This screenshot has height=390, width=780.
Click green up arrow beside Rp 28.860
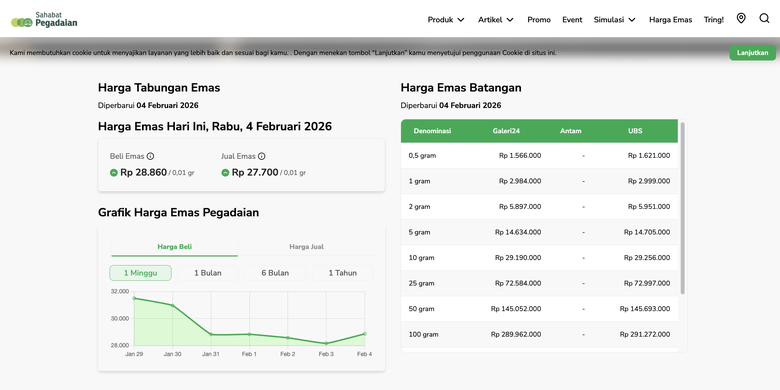[x=114, y=173]
